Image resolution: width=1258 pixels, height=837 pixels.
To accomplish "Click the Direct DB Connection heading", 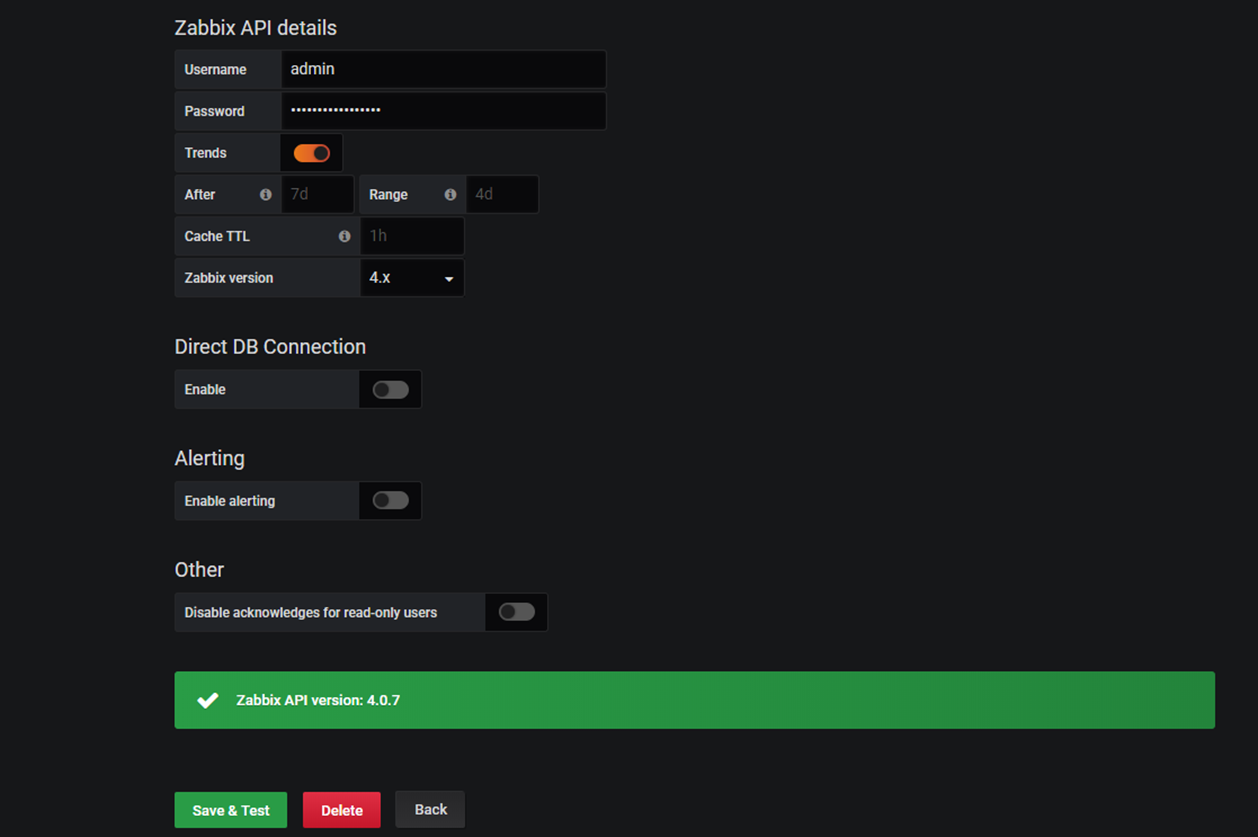I will point(270,347).
